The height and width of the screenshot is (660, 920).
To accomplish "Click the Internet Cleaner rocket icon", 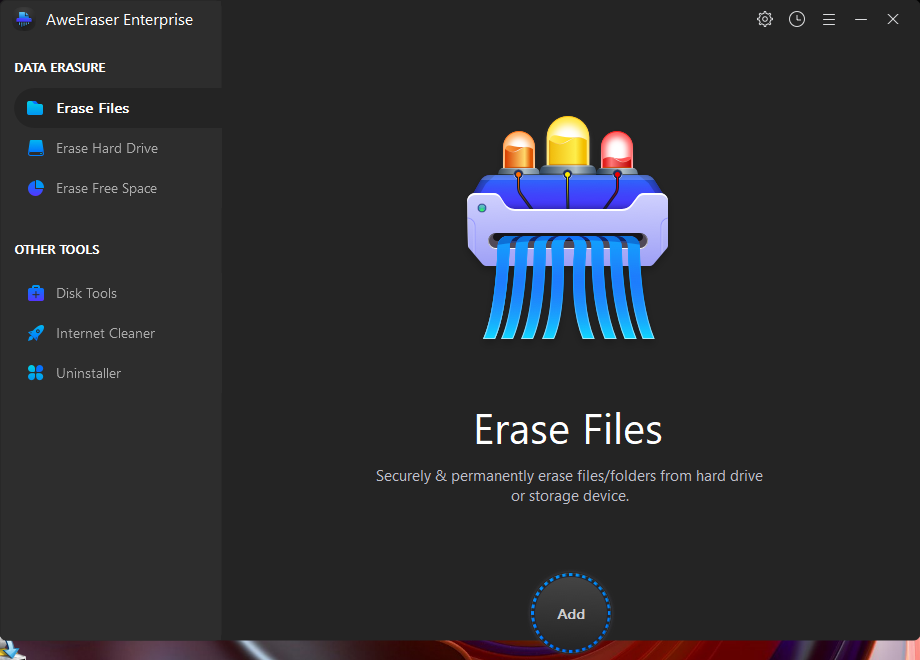I will 36,333.
